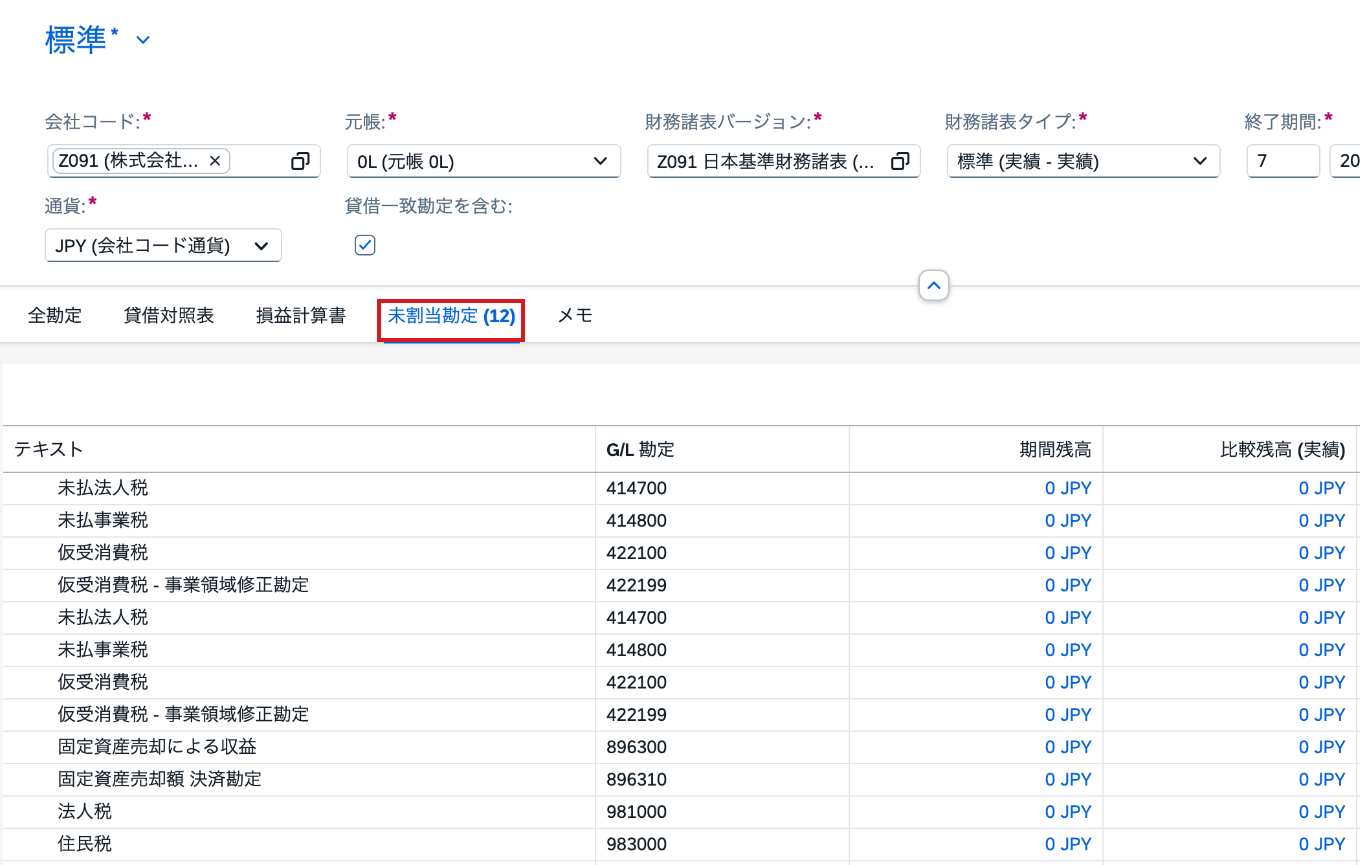The image size is (1360, 865).
Task: Remove the Z091 company code token
Action: point(215,161)
